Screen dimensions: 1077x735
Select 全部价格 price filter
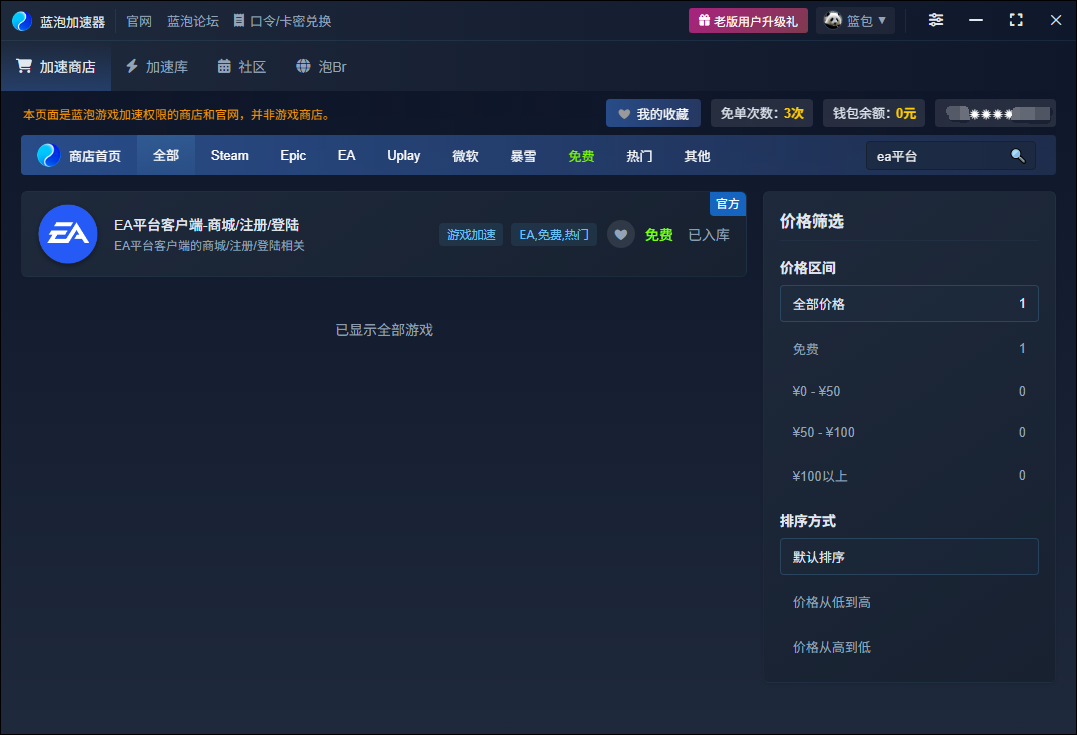[x=909, y=304]
